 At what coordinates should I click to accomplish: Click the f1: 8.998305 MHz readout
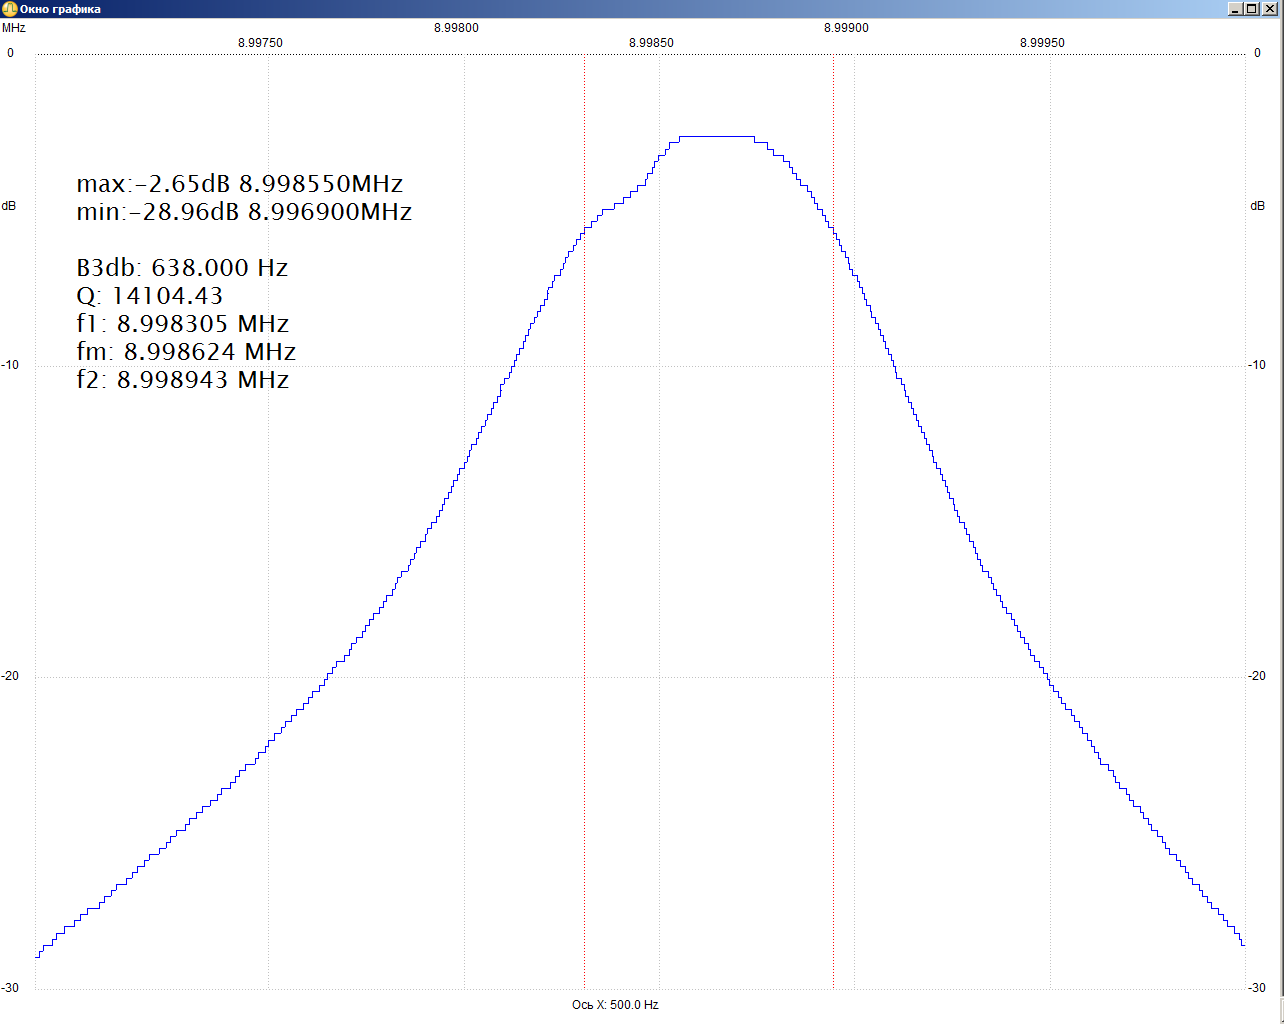(x=183, y=324)
